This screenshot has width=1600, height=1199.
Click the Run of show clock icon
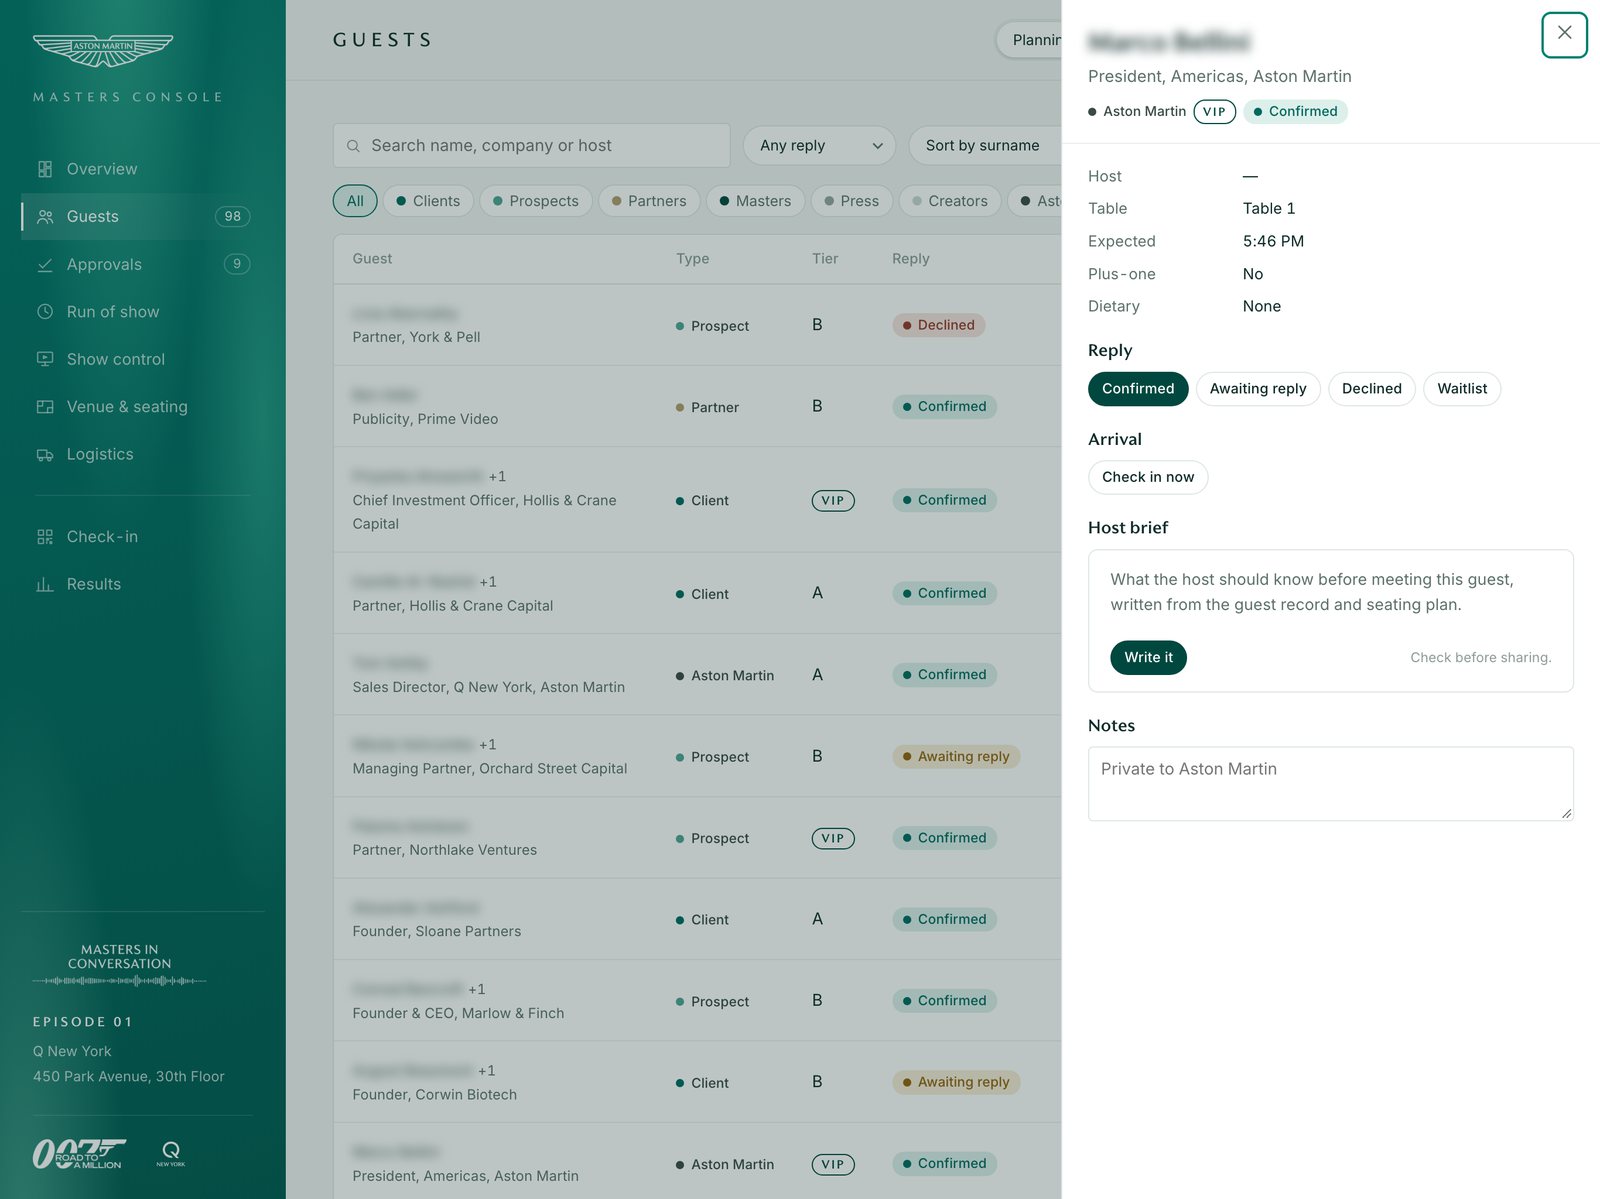coord(45,312)
